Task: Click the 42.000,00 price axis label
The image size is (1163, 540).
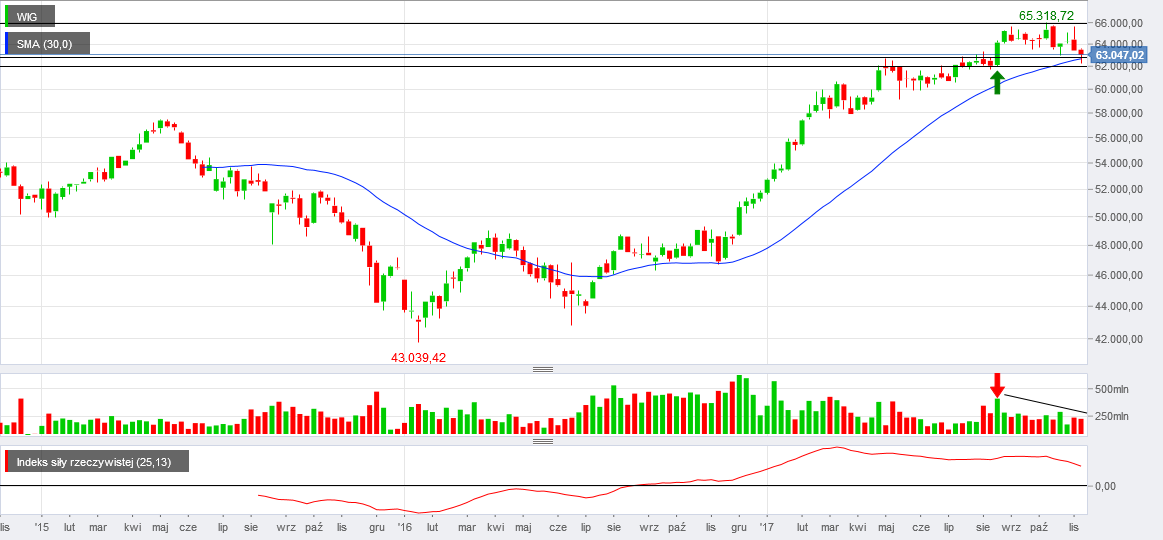Action: click(x=1120, y=339)
